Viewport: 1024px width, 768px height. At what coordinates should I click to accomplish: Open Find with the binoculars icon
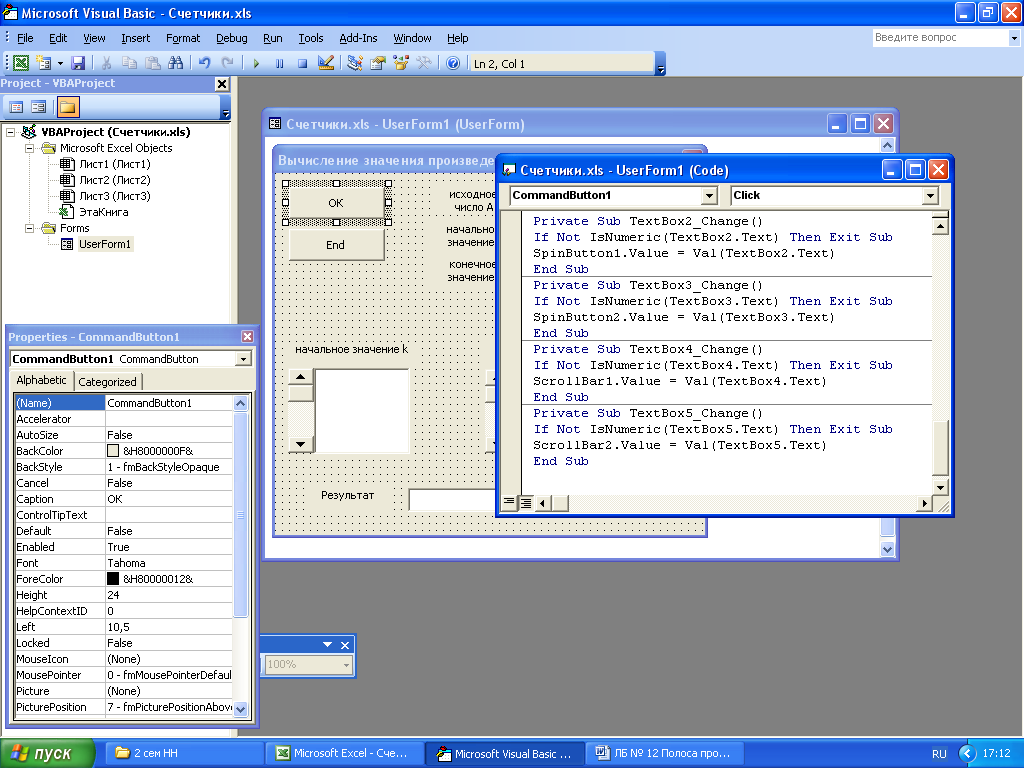(175, 63)
